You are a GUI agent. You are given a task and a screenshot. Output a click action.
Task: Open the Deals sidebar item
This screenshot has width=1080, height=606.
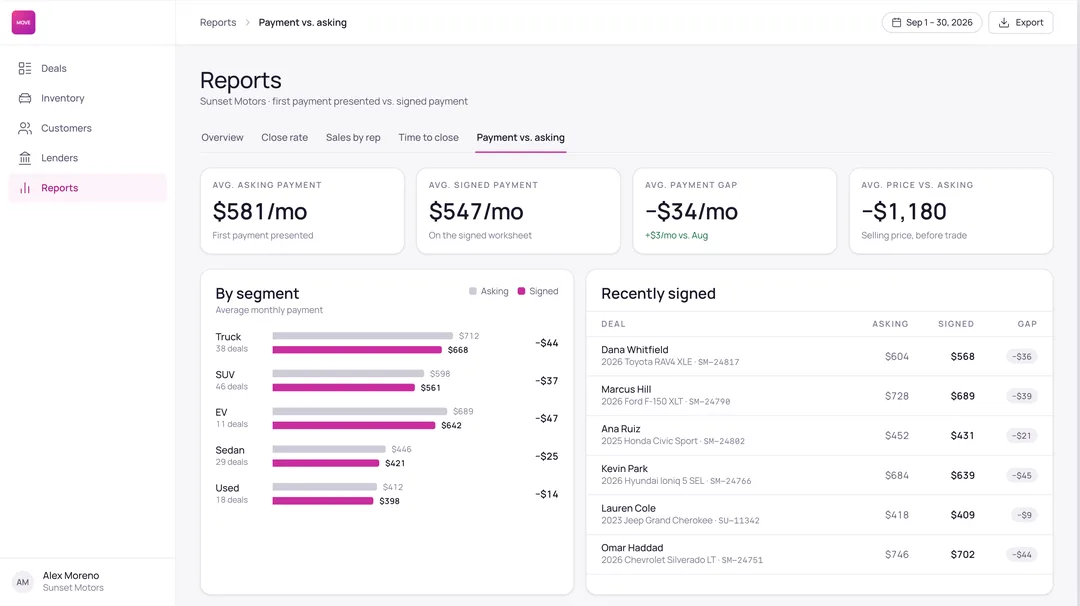pyautogui.click(x=87, y=68)
